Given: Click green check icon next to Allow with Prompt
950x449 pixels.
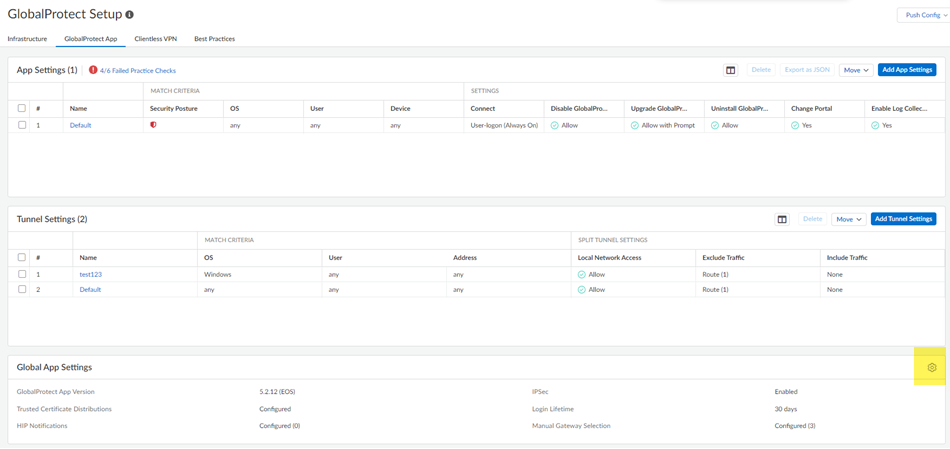Looking at the screenshot, I should point(635,126).
